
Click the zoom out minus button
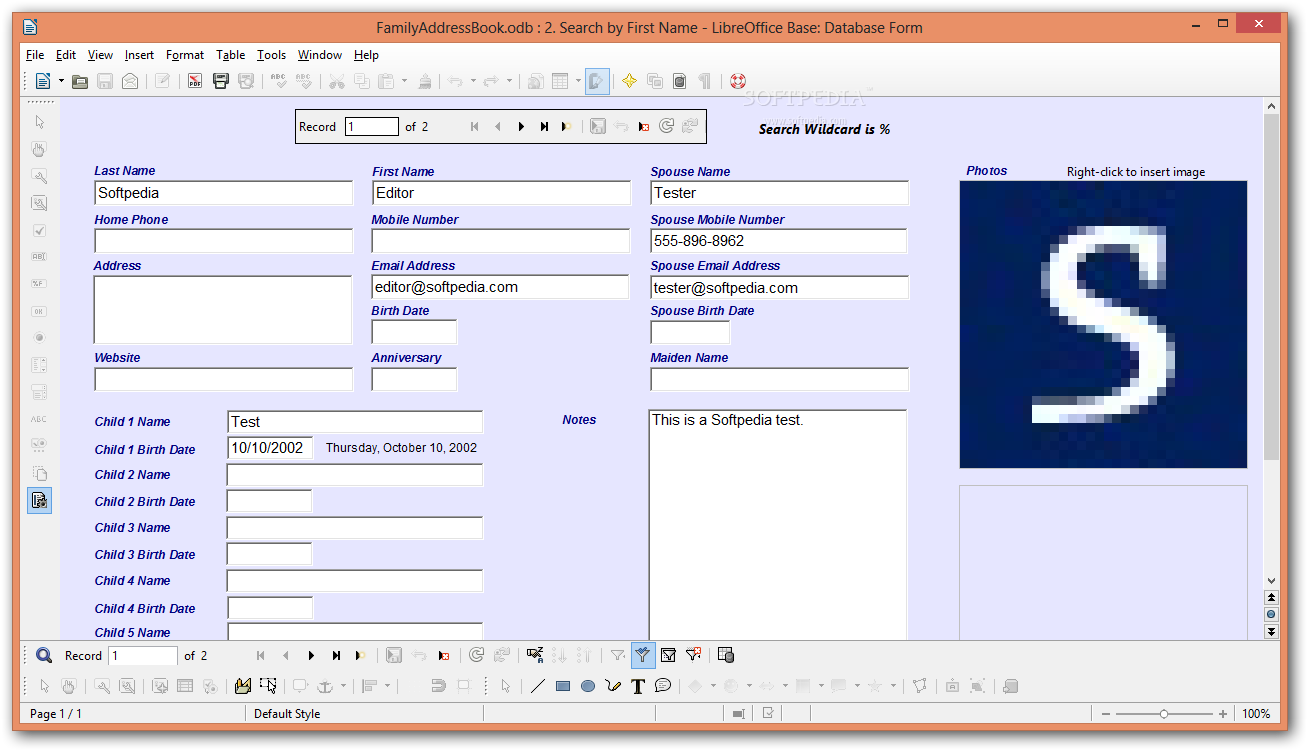tap(1105, 714)
